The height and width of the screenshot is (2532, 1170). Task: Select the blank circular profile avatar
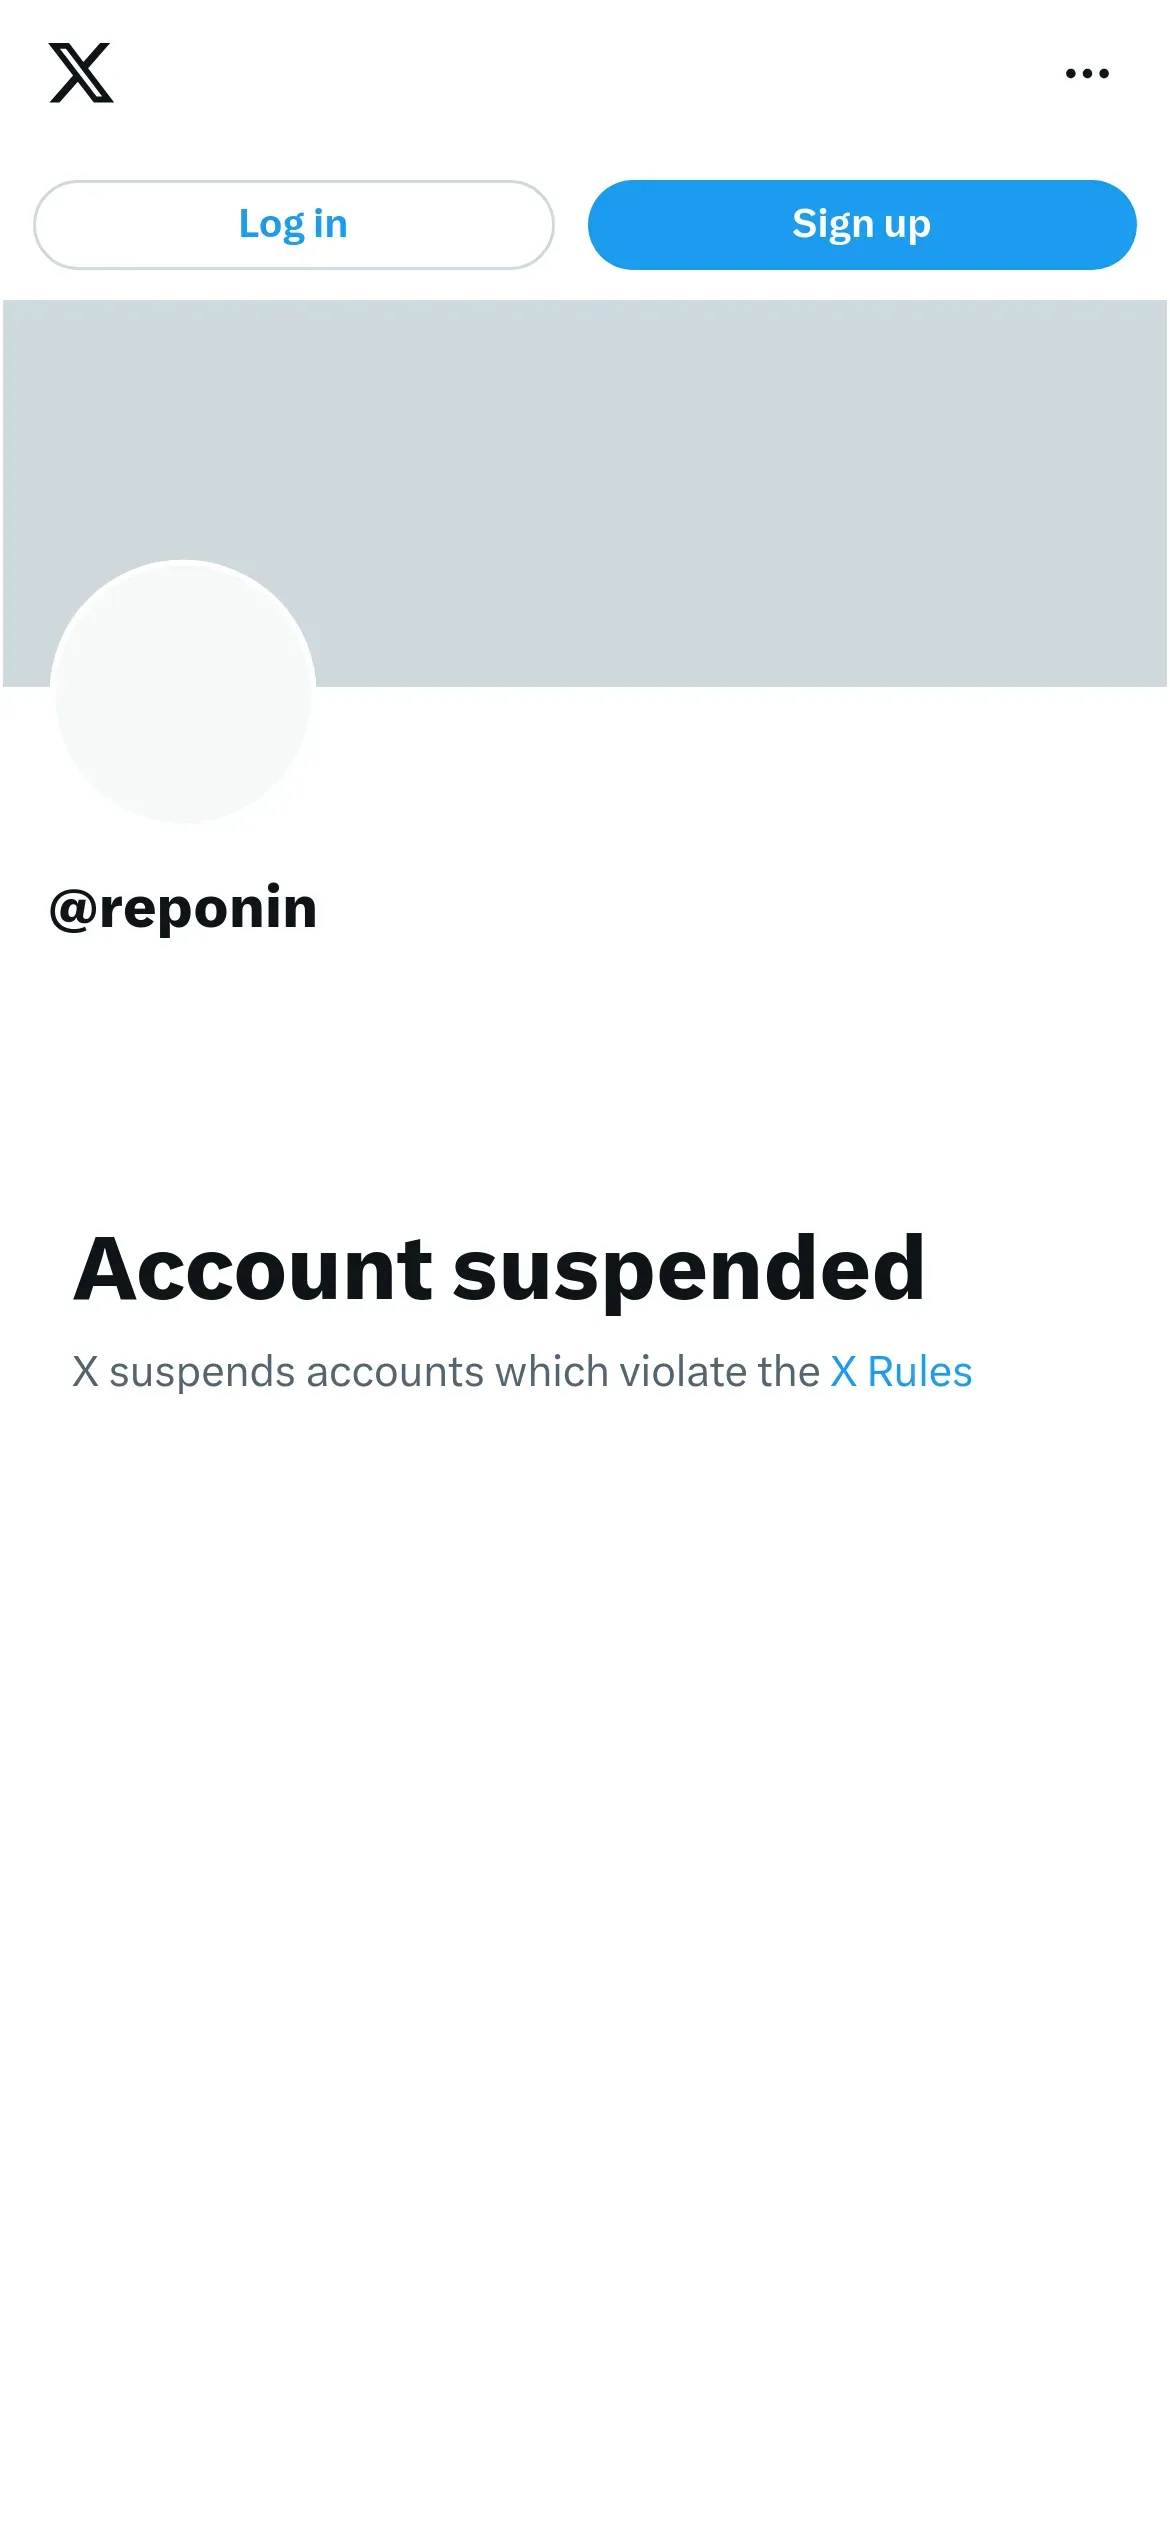(x=183, y=692)
